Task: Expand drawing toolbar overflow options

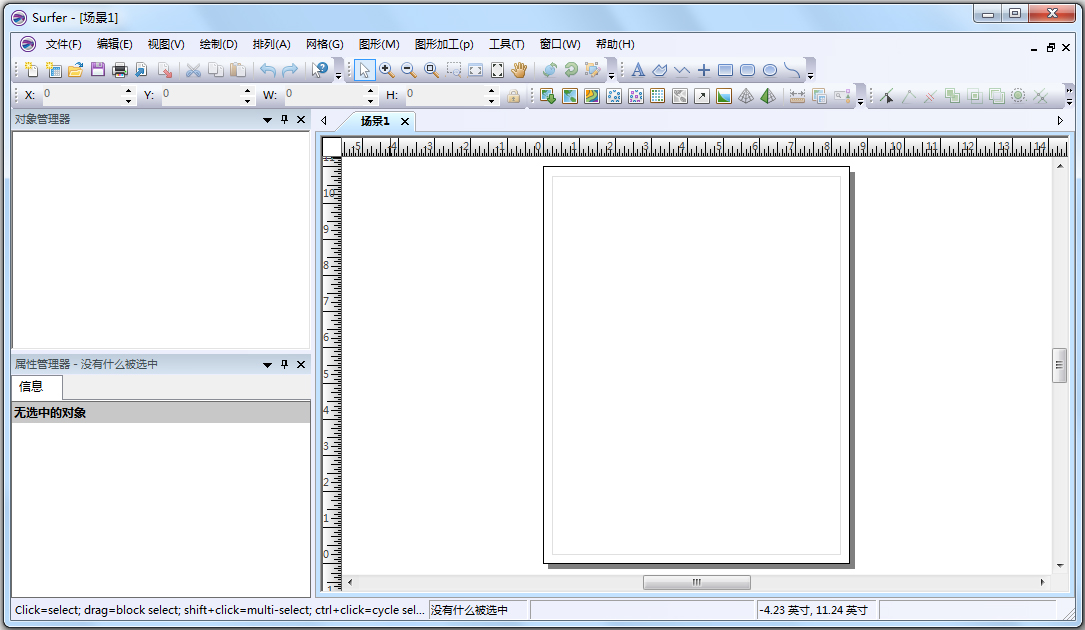Action: tap(810, 75)
